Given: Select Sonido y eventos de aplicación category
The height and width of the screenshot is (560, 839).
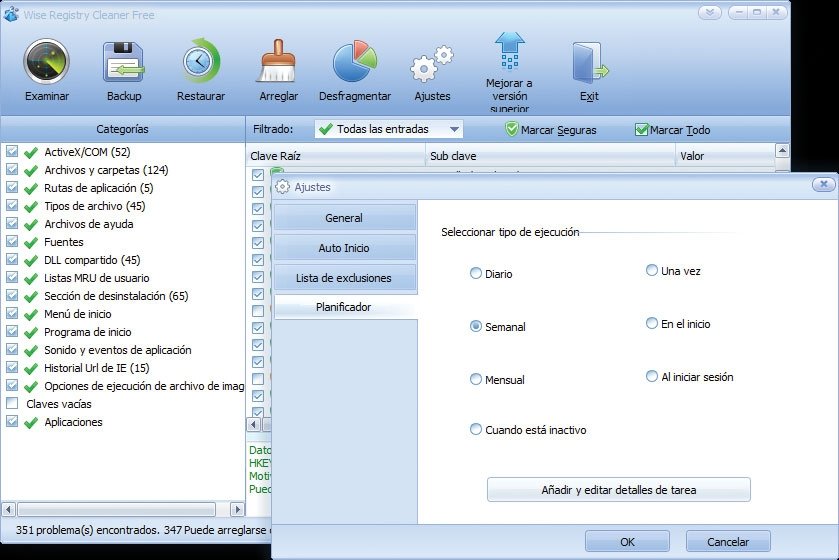Looking at the screenshot, I should (118, 350).
